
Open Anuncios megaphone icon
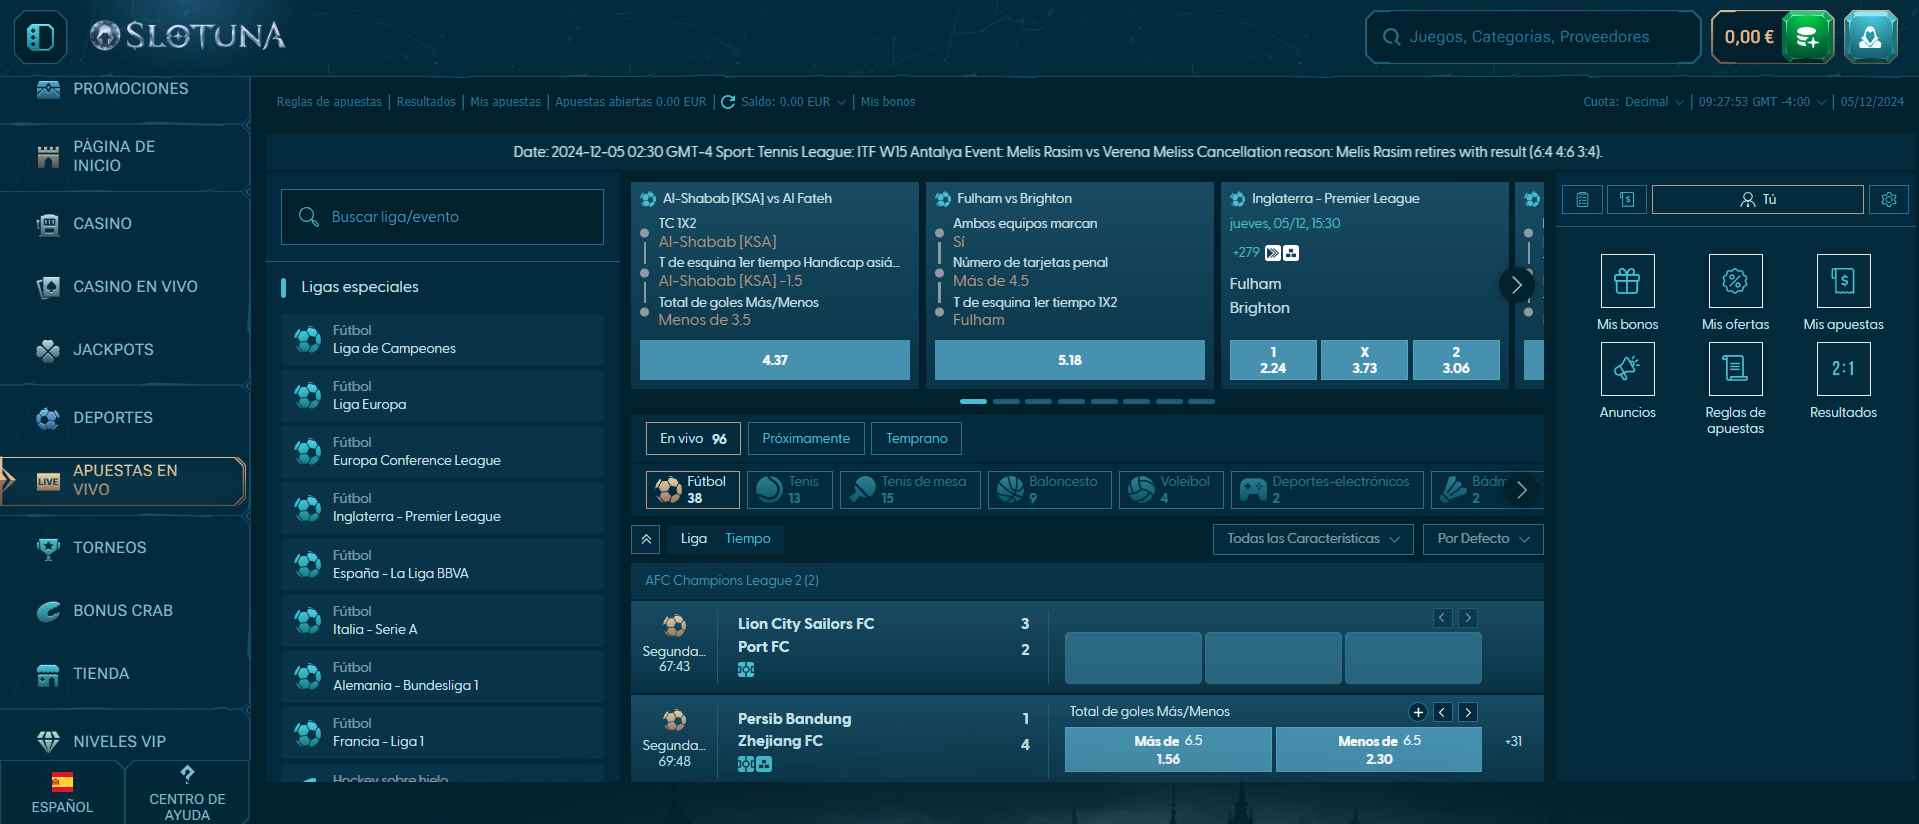1627,369
